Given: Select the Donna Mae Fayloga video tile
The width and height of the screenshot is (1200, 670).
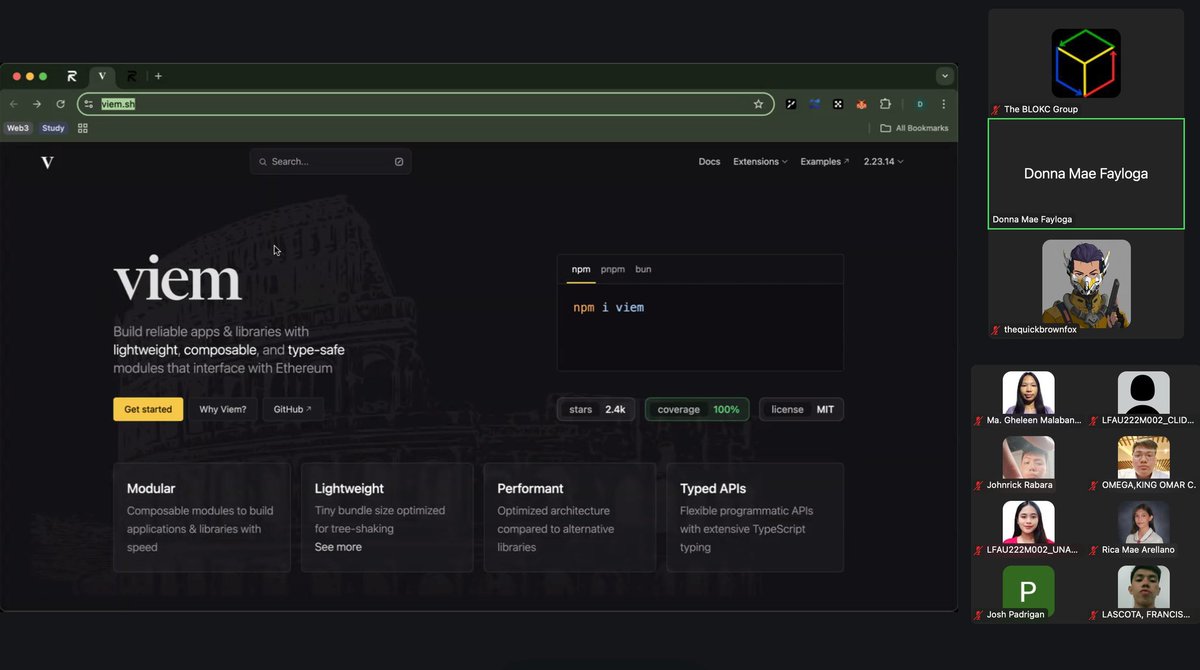Looking at the screenshot, I should (x=1086, y=174).
